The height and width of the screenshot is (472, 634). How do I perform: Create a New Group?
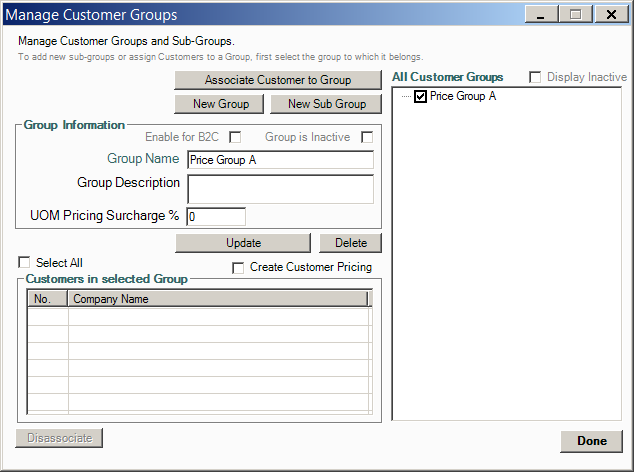pyautogui.click(x=219, y=104)
